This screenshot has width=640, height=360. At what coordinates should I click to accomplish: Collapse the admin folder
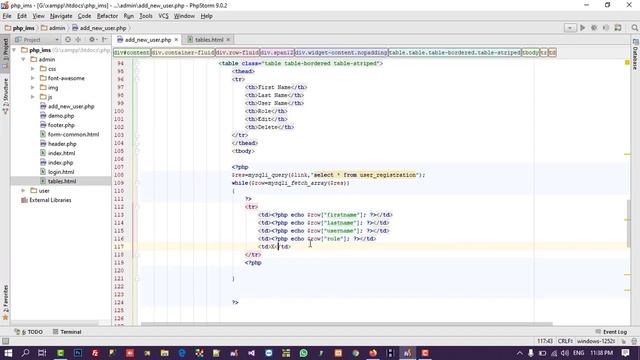click(24, 59)
